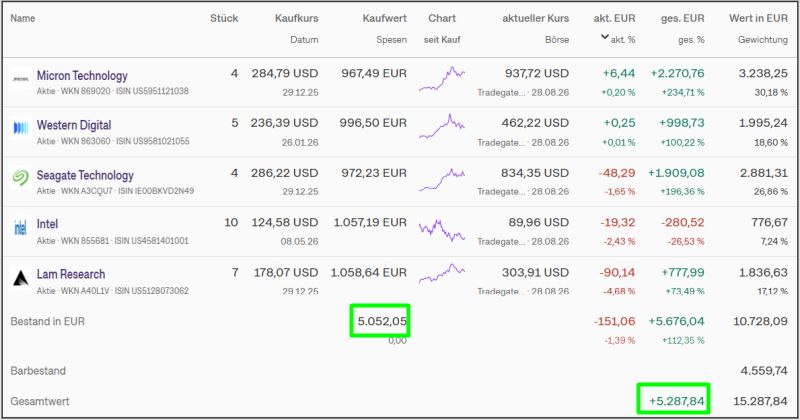Open Intel's declining sparkline chart
Image resolution: width=800 pixels, height=420 pixels.
442,230
